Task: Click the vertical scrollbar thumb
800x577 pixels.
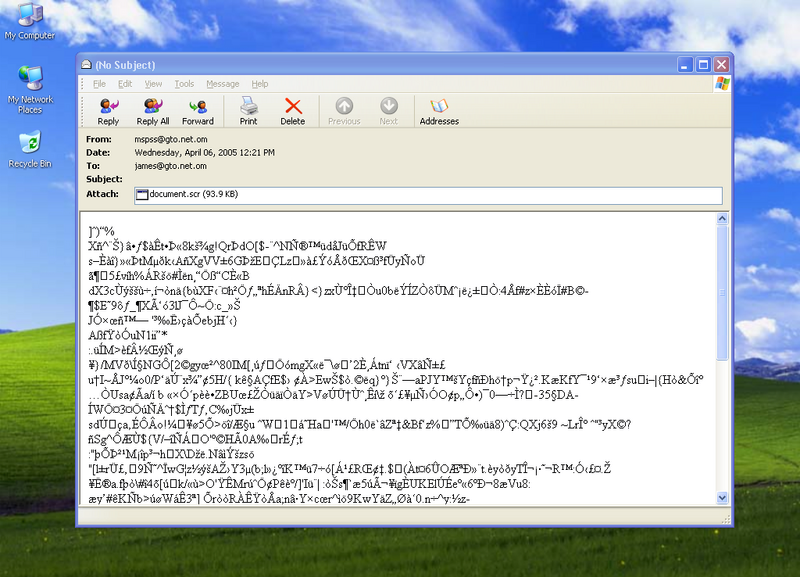Action: pyautogui.click(x=722, y=293)
